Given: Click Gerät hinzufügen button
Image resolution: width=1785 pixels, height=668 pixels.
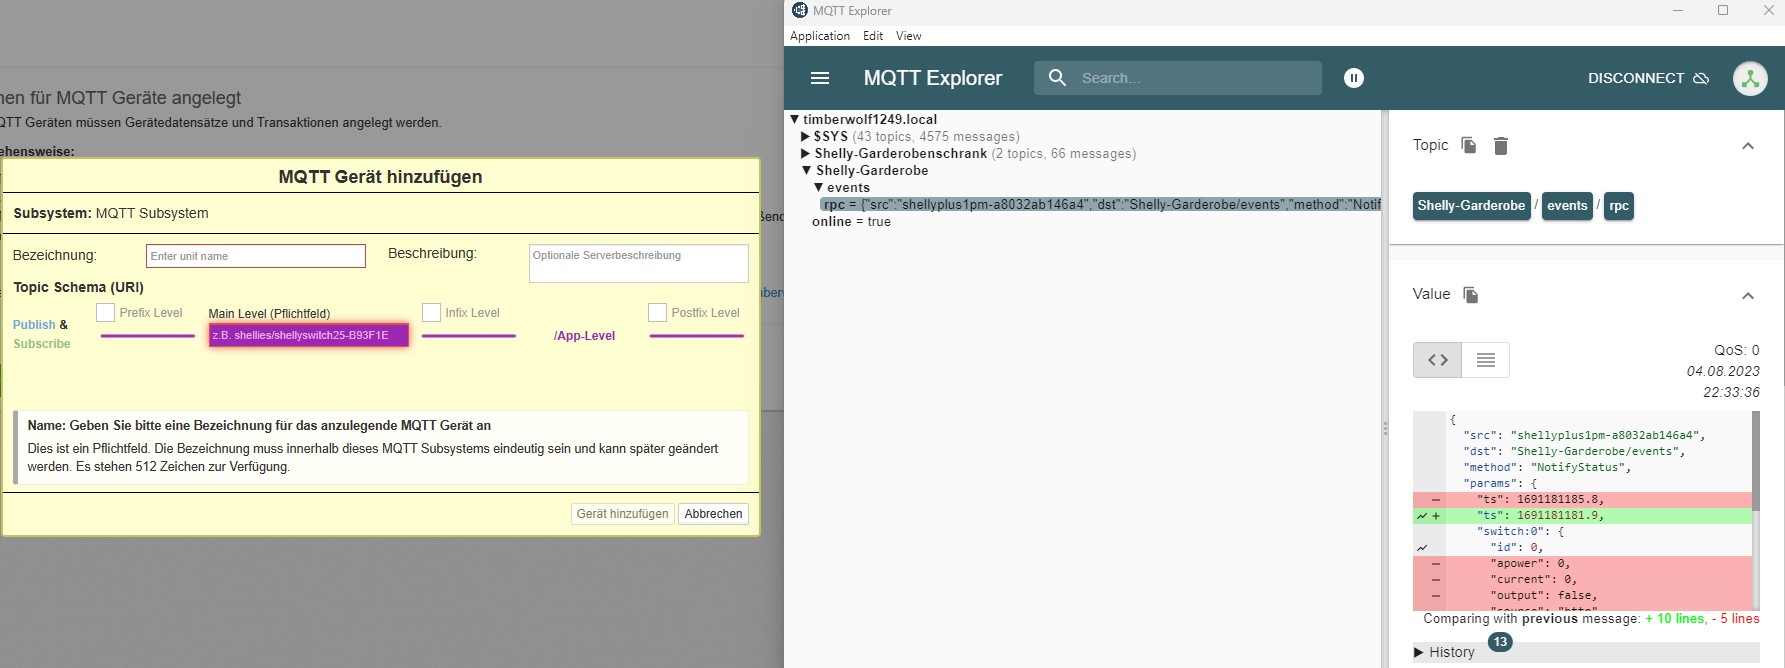Looking at the screenshot, I should tap(622, 514).
